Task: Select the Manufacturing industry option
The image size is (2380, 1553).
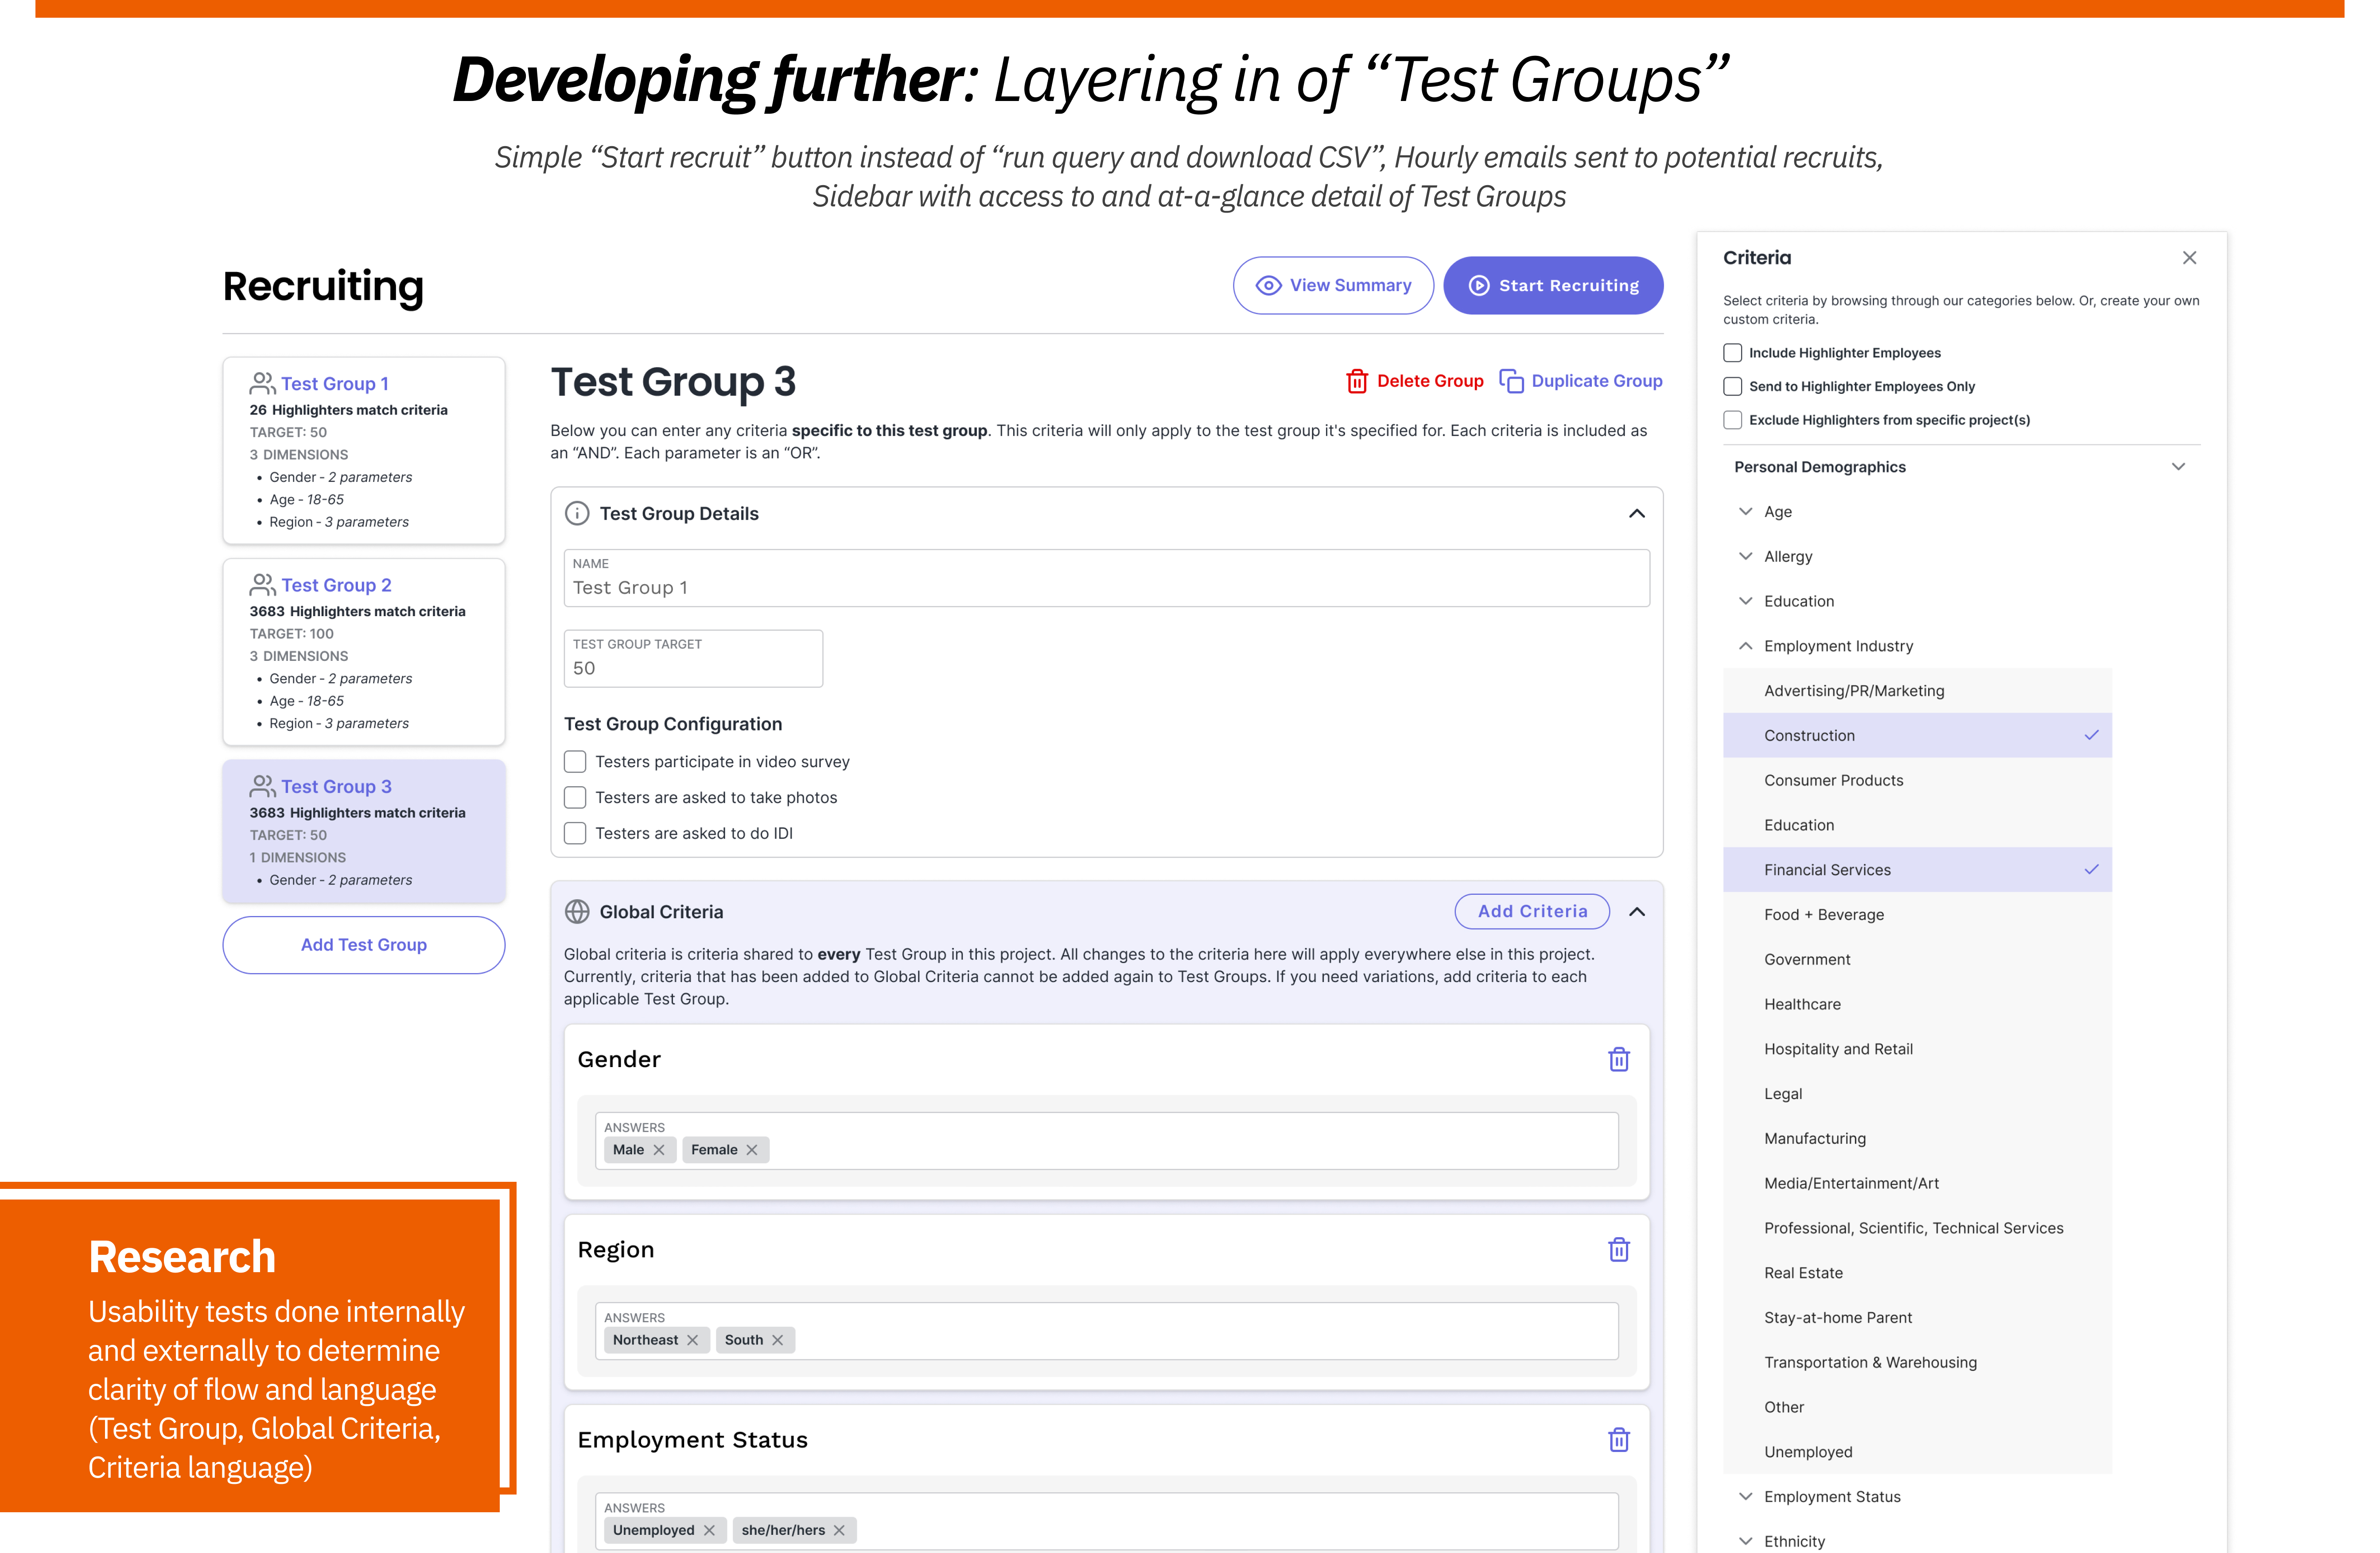Action: tap(1917, 1138)
